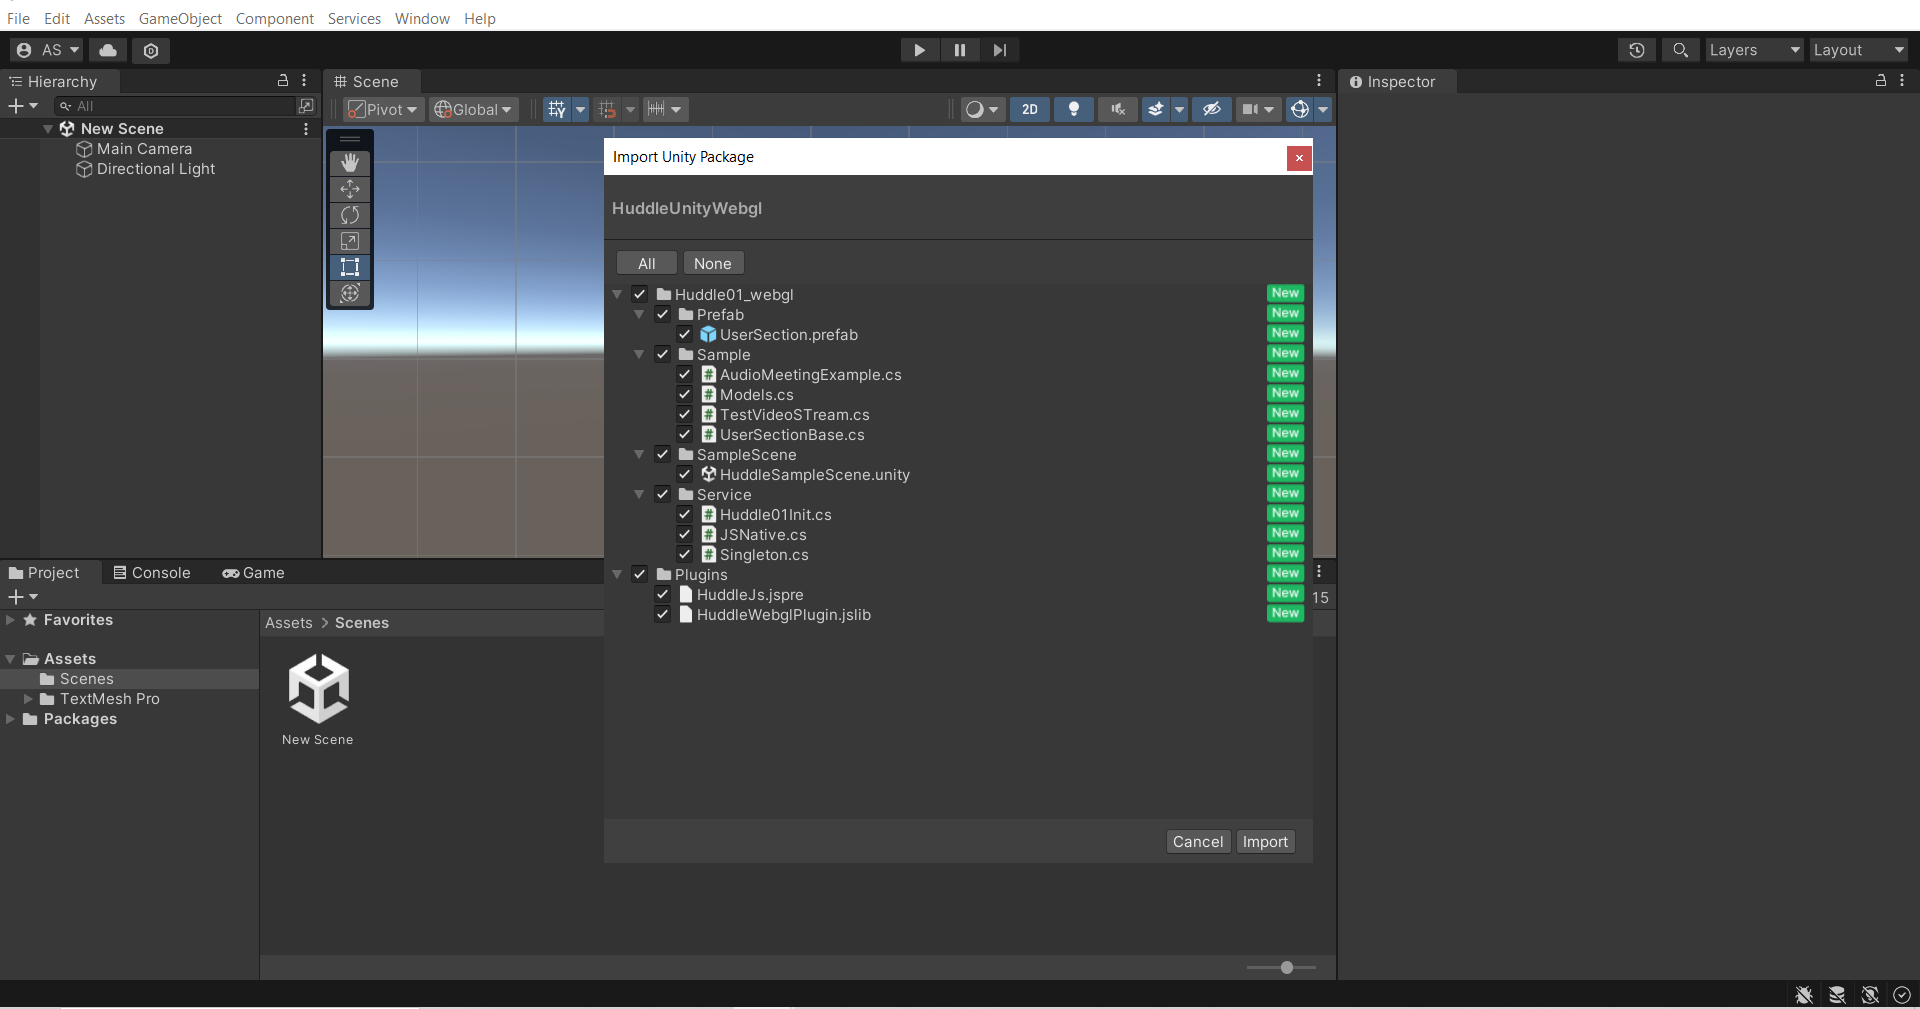Select the Rotate tool in Scene view
Screen dimensions: 1920x1009
[350, 215]
